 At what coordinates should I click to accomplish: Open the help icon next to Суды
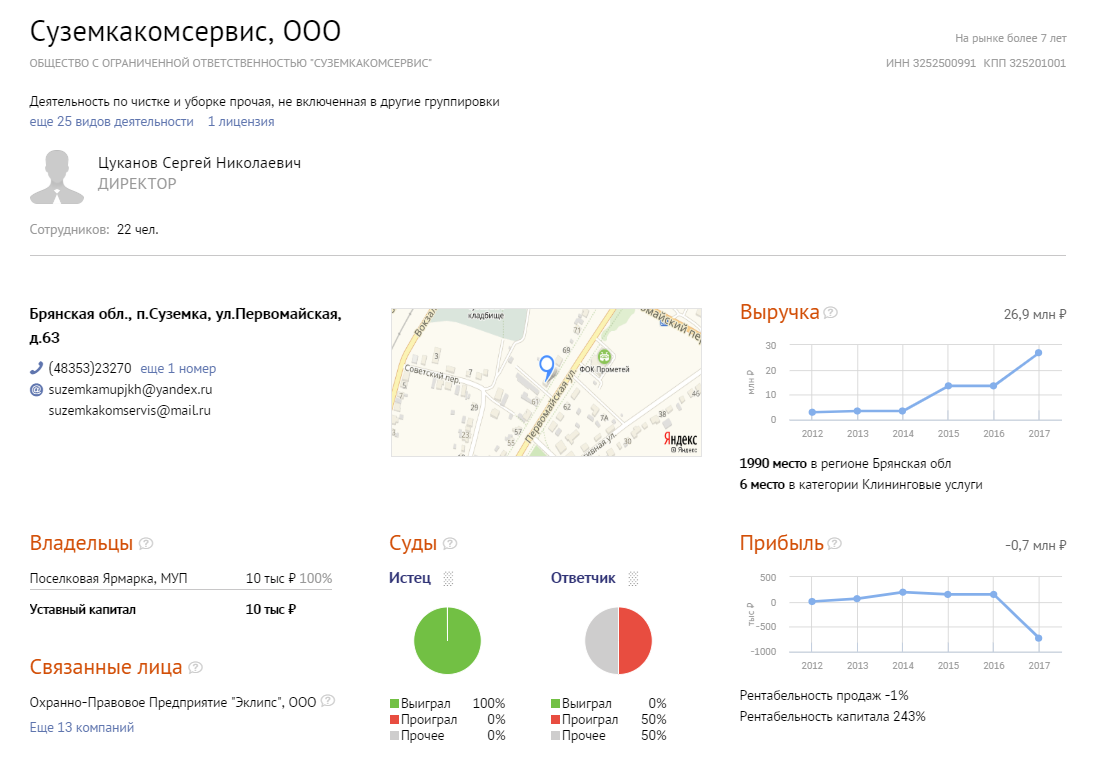click(x=450, y=543)
